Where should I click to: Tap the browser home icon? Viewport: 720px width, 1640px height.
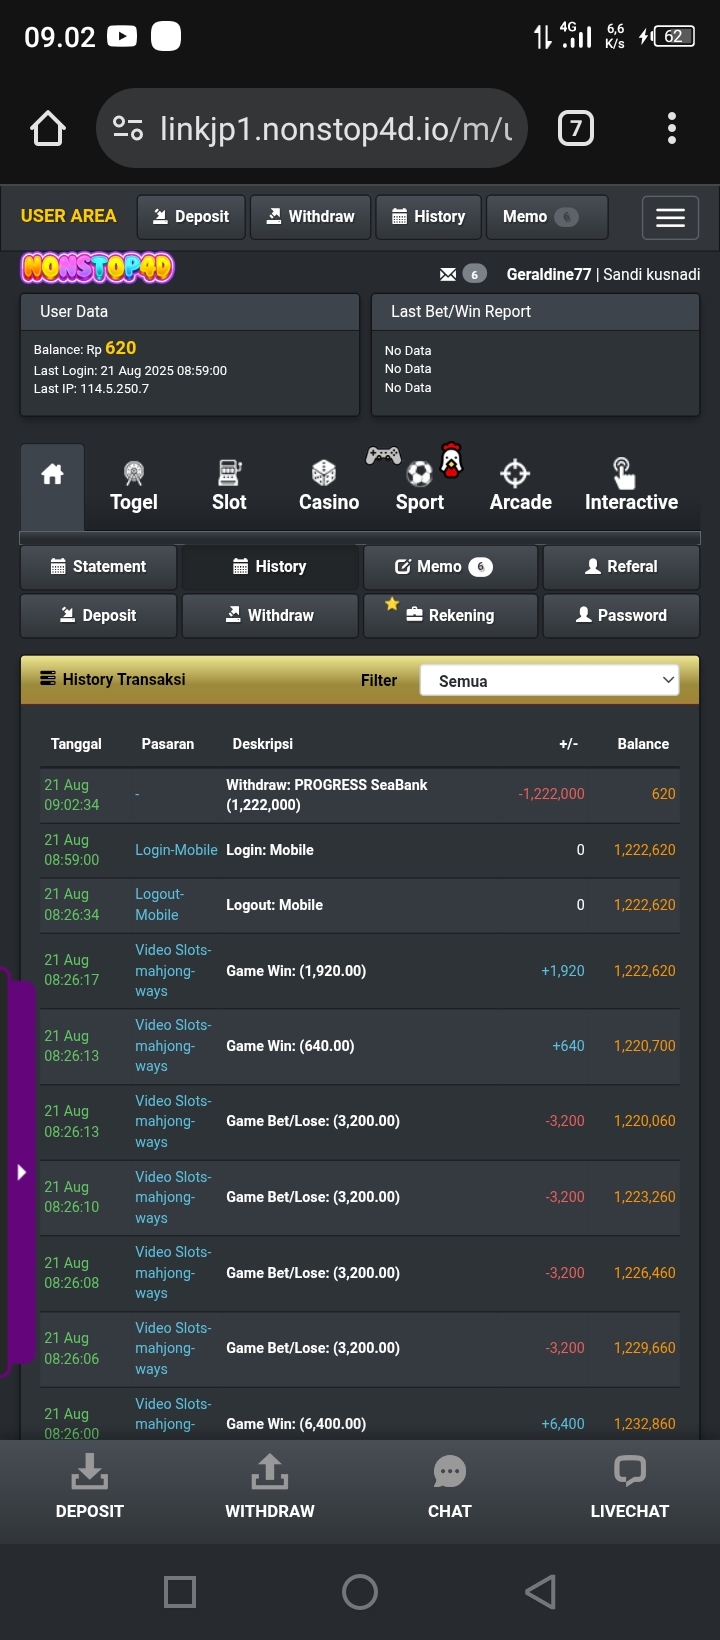tap(48, 128)
